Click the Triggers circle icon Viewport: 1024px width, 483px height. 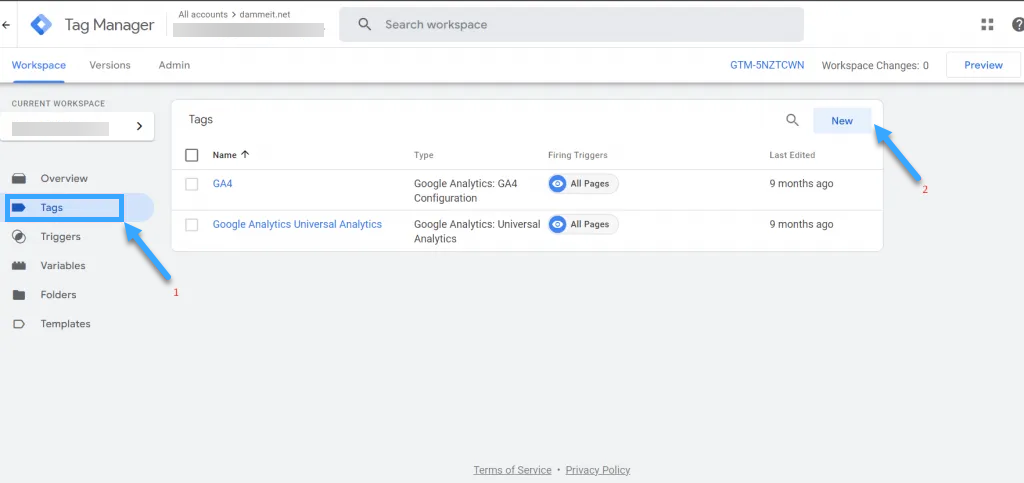click(19, 236)
